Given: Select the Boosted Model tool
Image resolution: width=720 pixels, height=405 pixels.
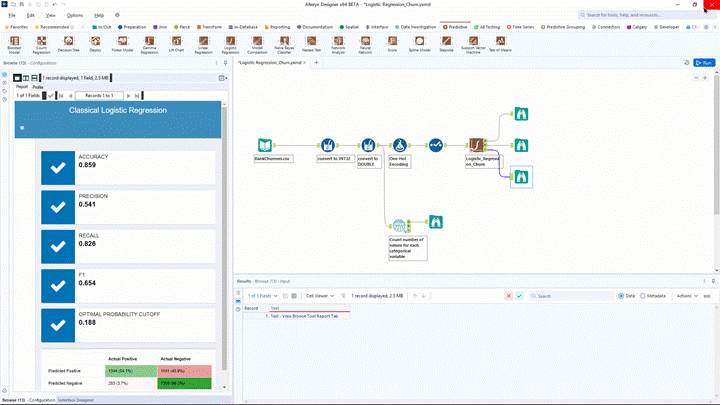Looking at the screenshot, I should click(x=14, y=45).
